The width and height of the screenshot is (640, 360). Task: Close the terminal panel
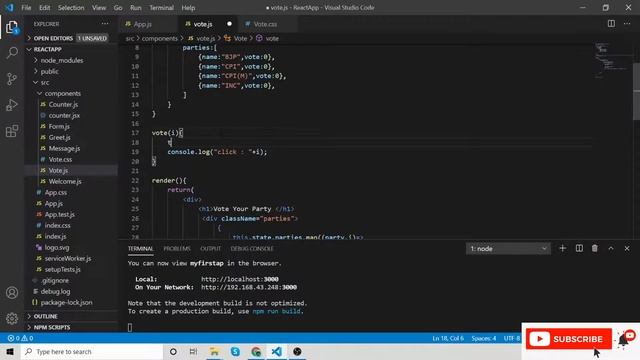[x=627, y=248]
